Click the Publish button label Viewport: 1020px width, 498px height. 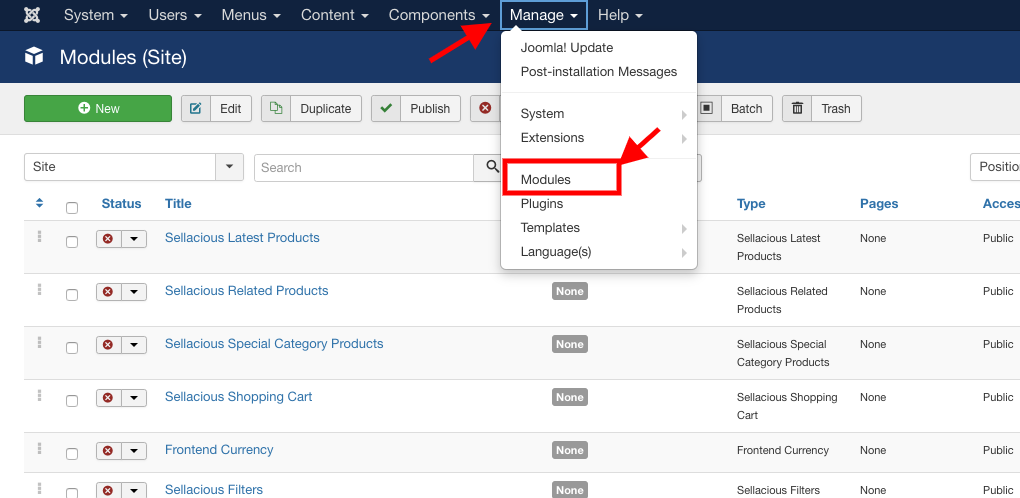click(430, 109)
